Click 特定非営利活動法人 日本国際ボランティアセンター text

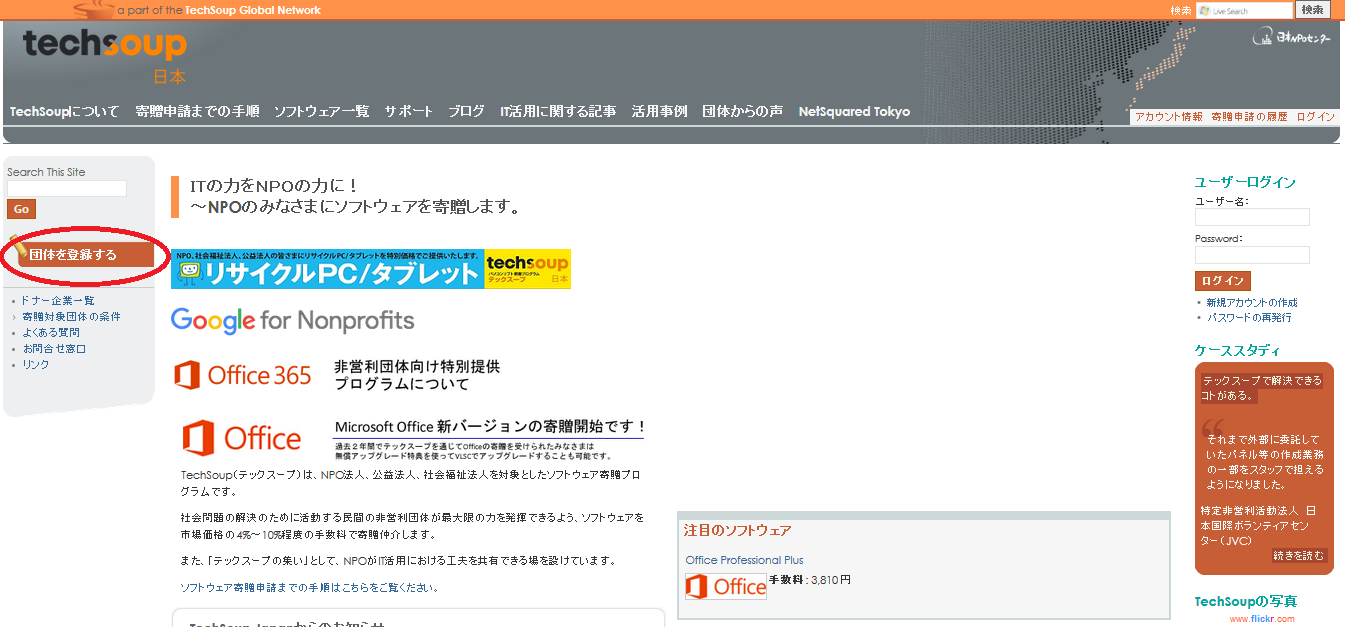1258,526
